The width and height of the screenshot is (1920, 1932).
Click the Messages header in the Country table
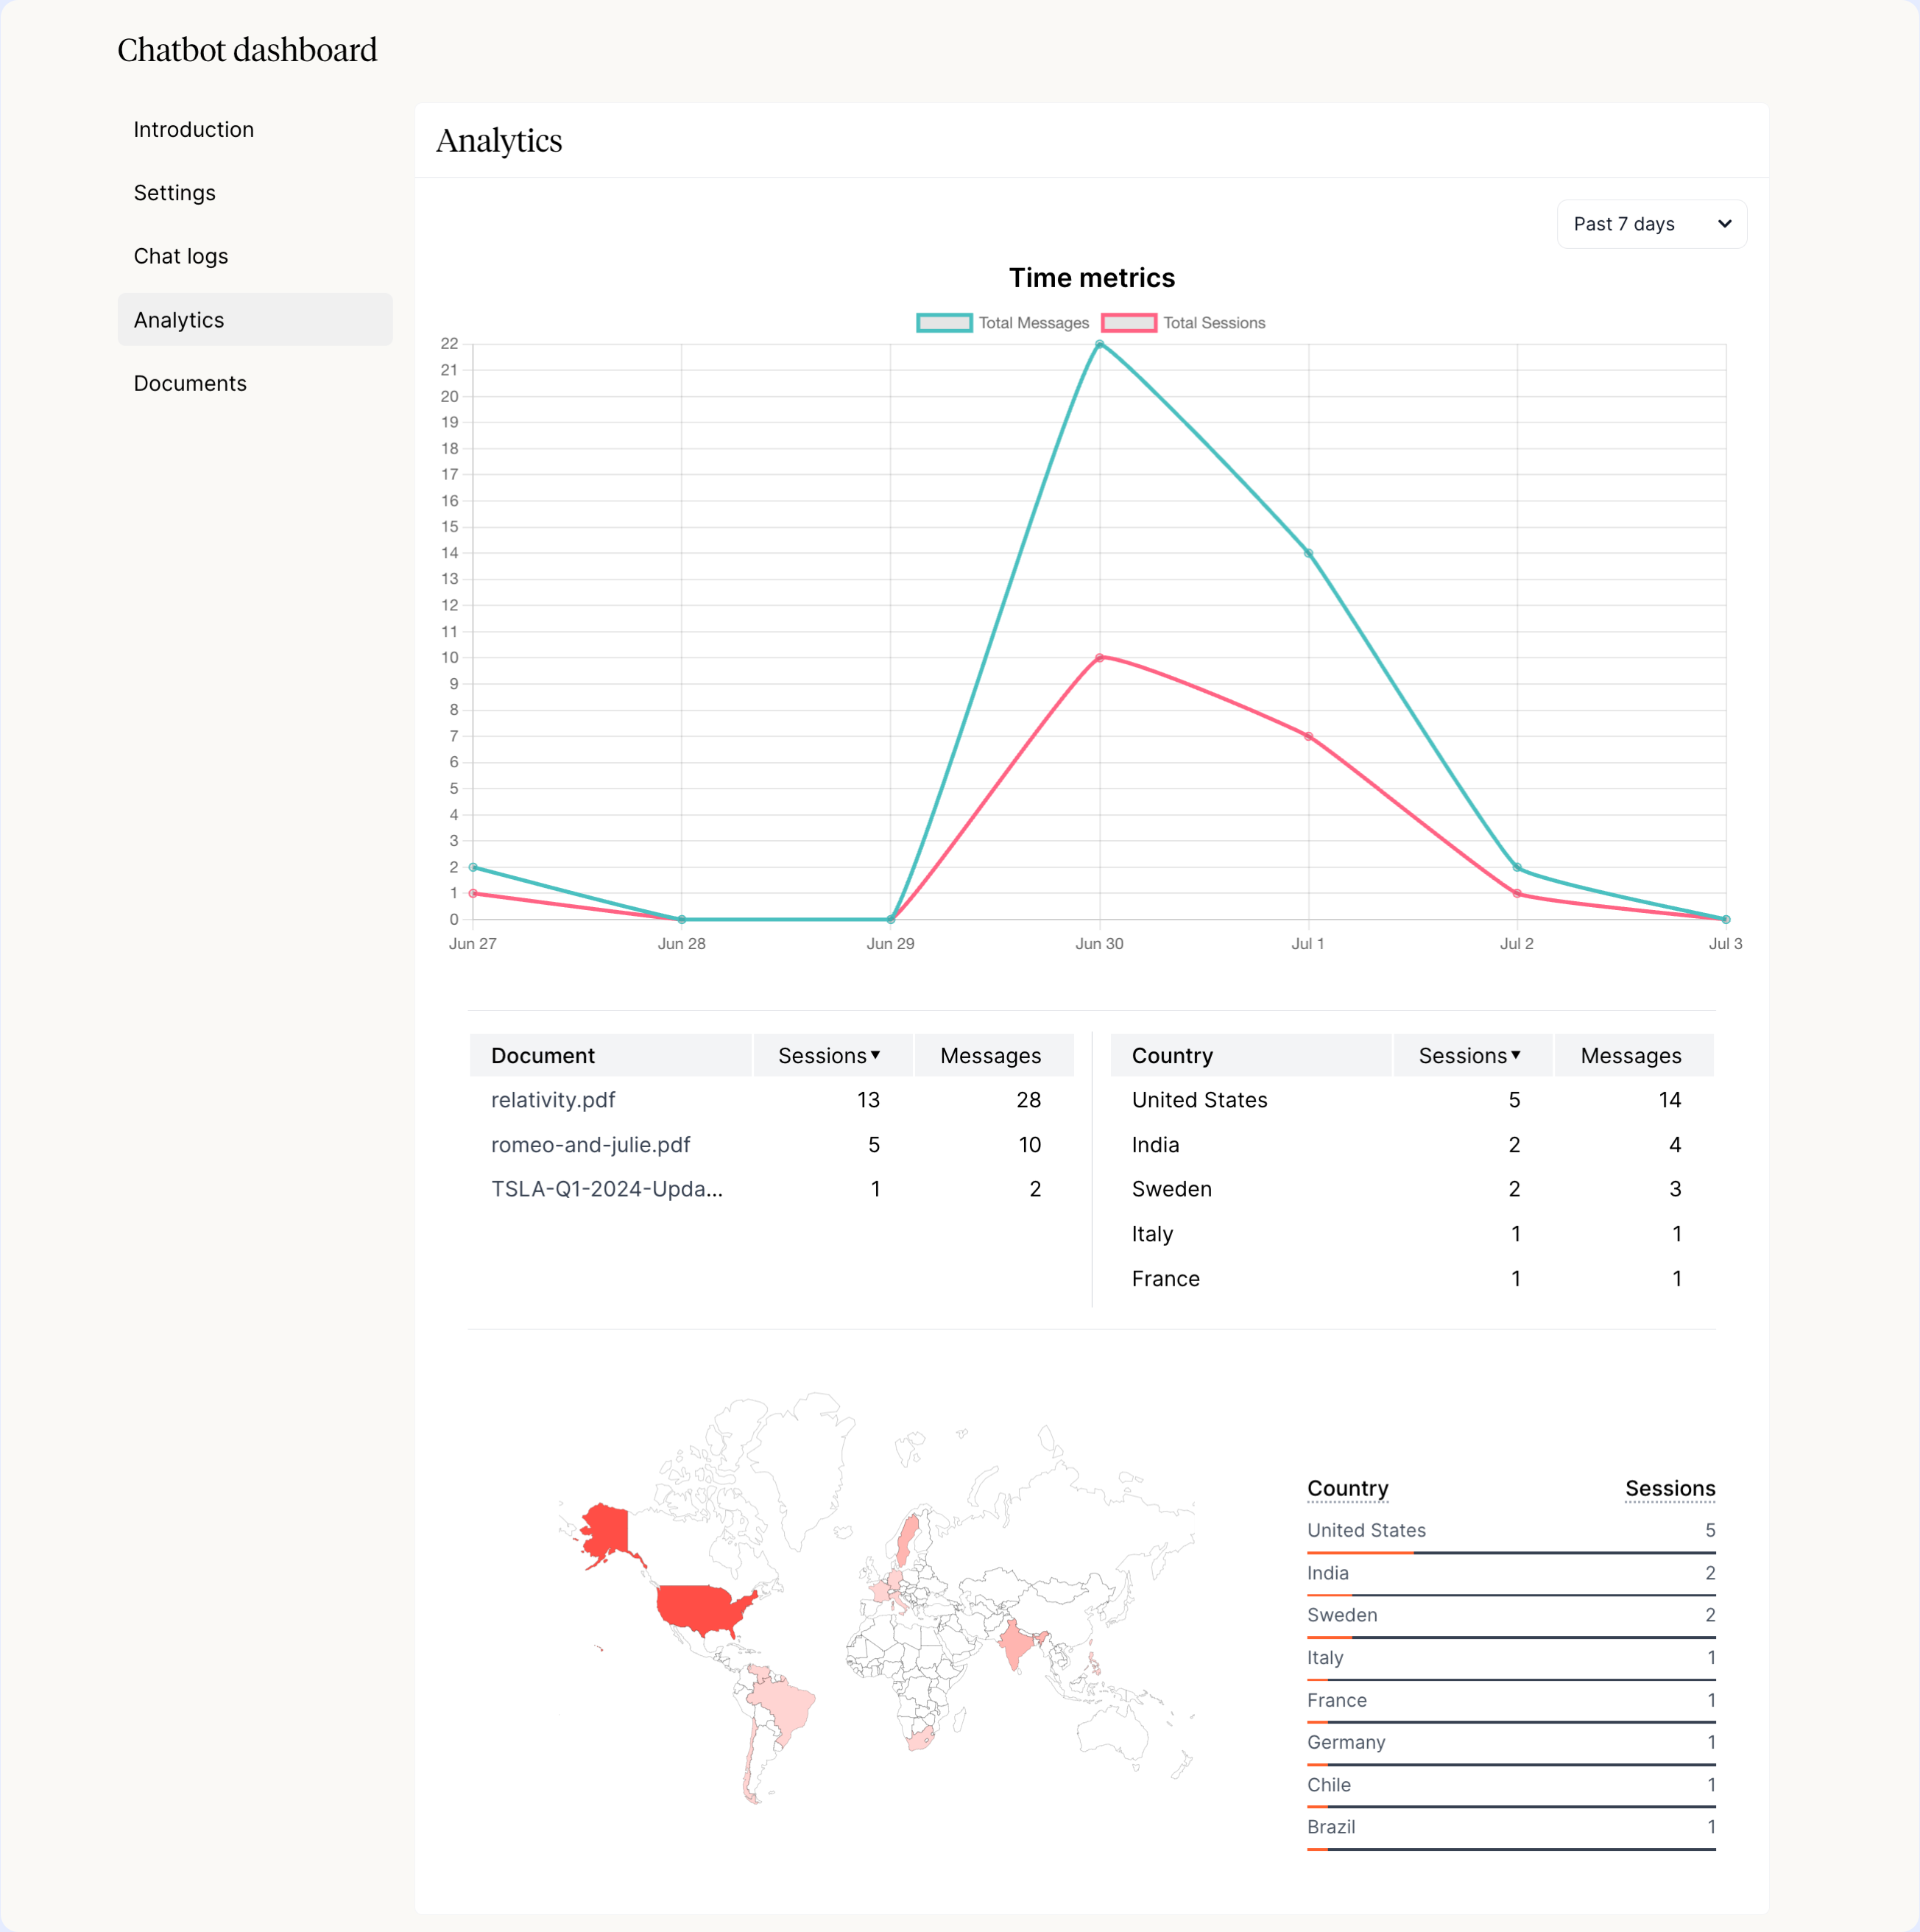click(1630, 1056)
